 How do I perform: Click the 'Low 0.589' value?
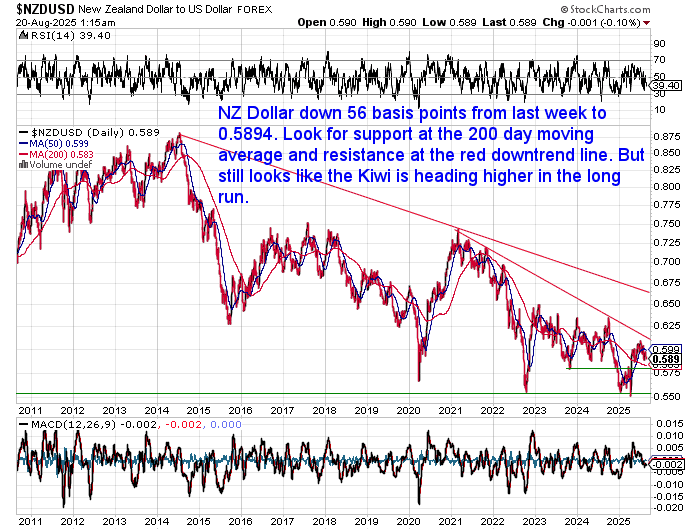pos(449,22)
